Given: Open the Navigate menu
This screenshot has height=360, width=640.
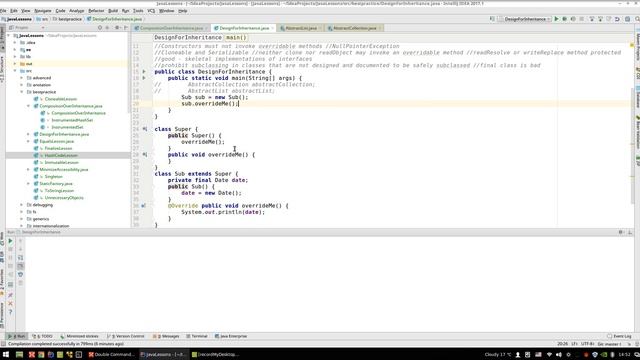Looking at the screenshot, I should click(x=42, y=11).
